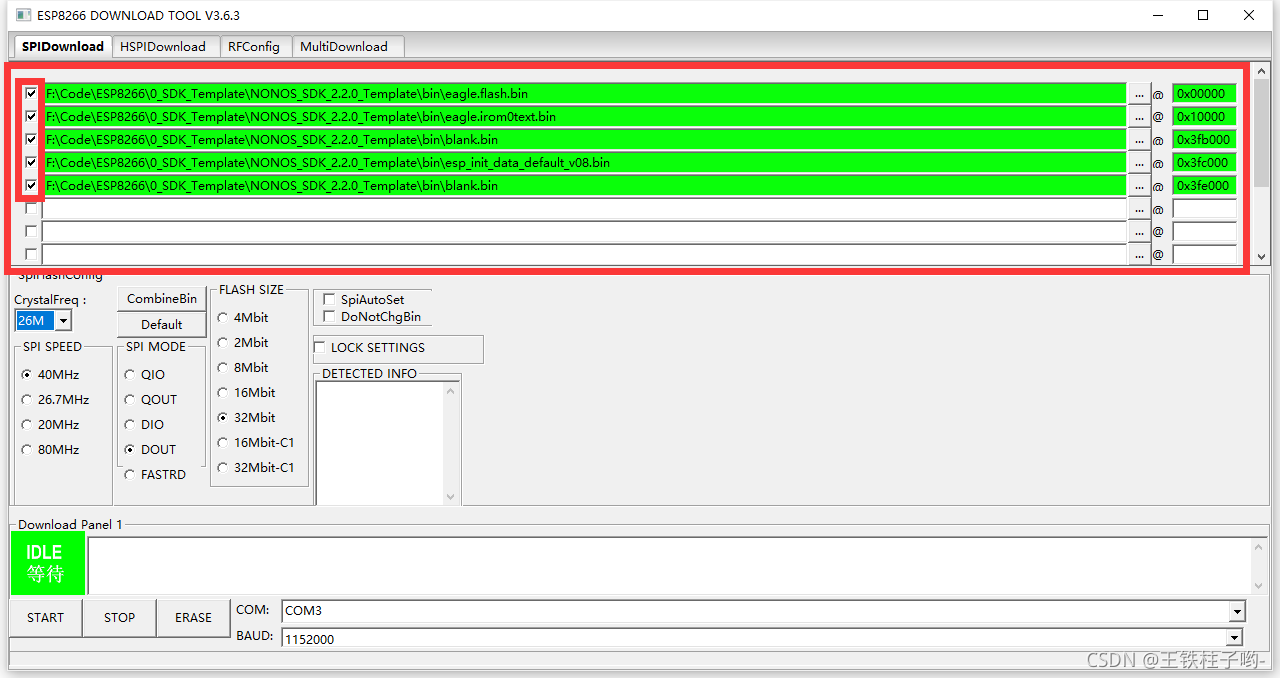Screen dimensions: 1280x678
Task: Expand the BAUD rate dropdown showing 1152000
Action: point(1235,638)
